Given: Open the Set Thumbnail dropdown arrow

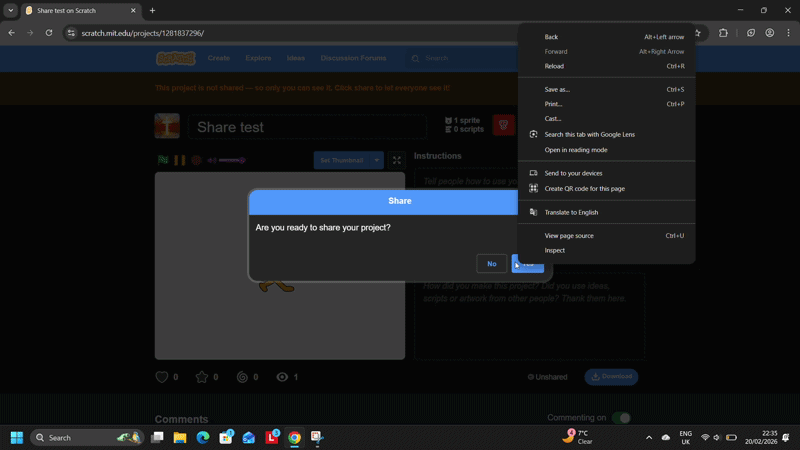Looking at the screenshot, I should 377,160.
